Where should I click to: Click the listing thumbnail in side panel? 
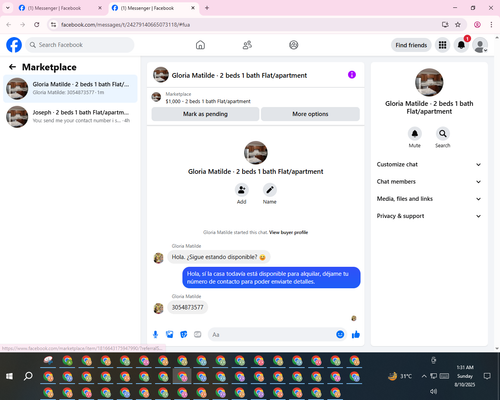(x=429, y=82)
